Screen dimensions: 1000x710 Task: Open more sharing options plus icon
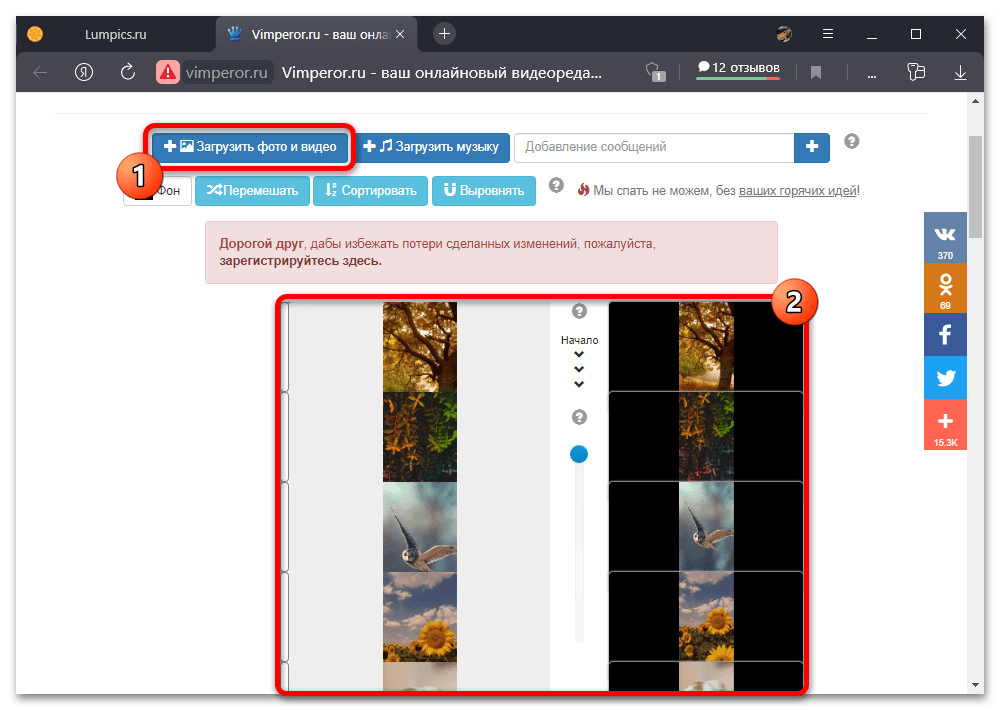pyautogui.click(x=945, y=423)
